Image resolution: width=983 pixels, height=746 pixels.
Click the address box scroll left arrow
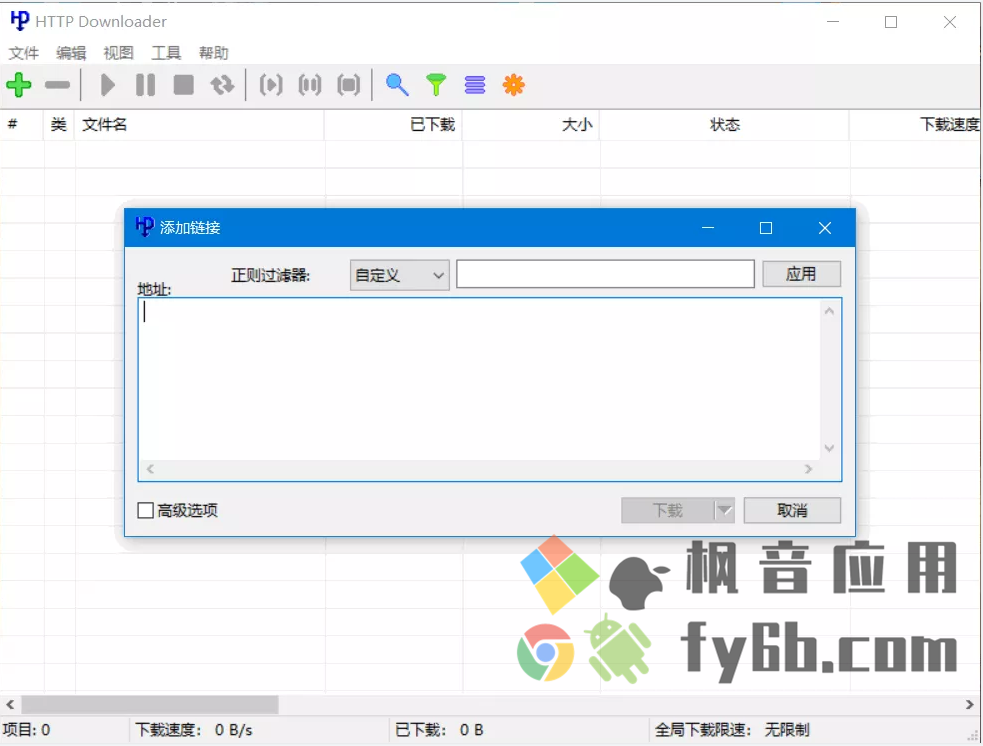150,469
